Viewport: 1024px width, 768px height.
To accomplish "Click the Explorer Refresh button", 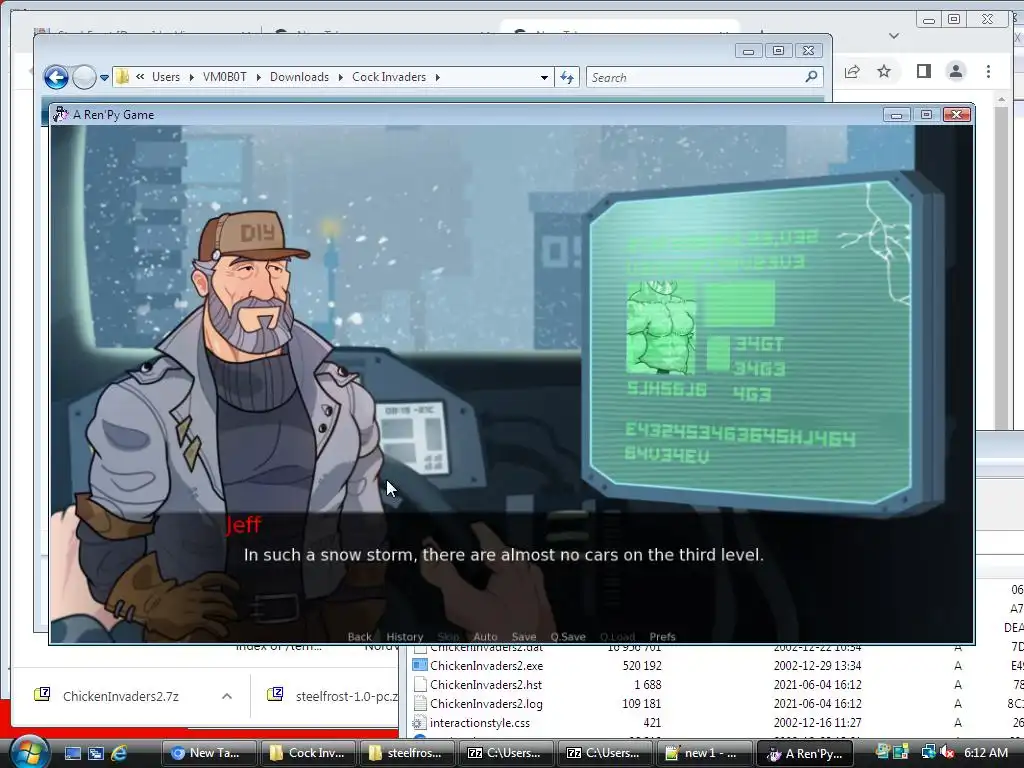I will 567,78.
